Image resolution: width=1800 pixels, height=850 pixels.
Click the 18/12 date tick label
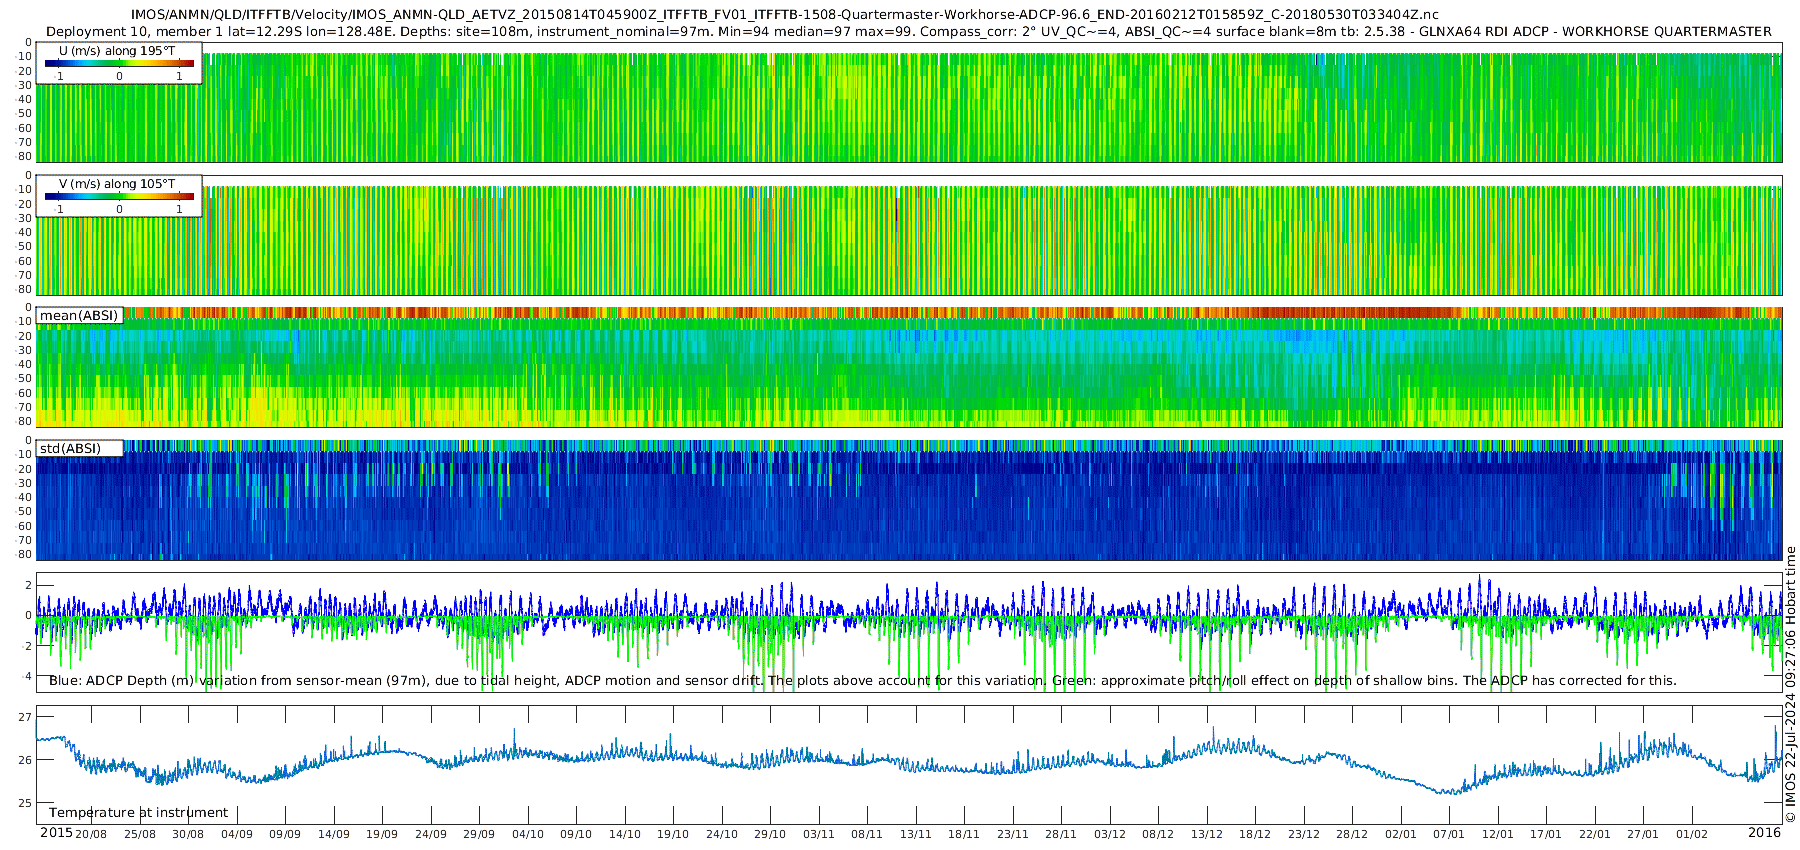pyautogui.click(x=1255, y=834)
